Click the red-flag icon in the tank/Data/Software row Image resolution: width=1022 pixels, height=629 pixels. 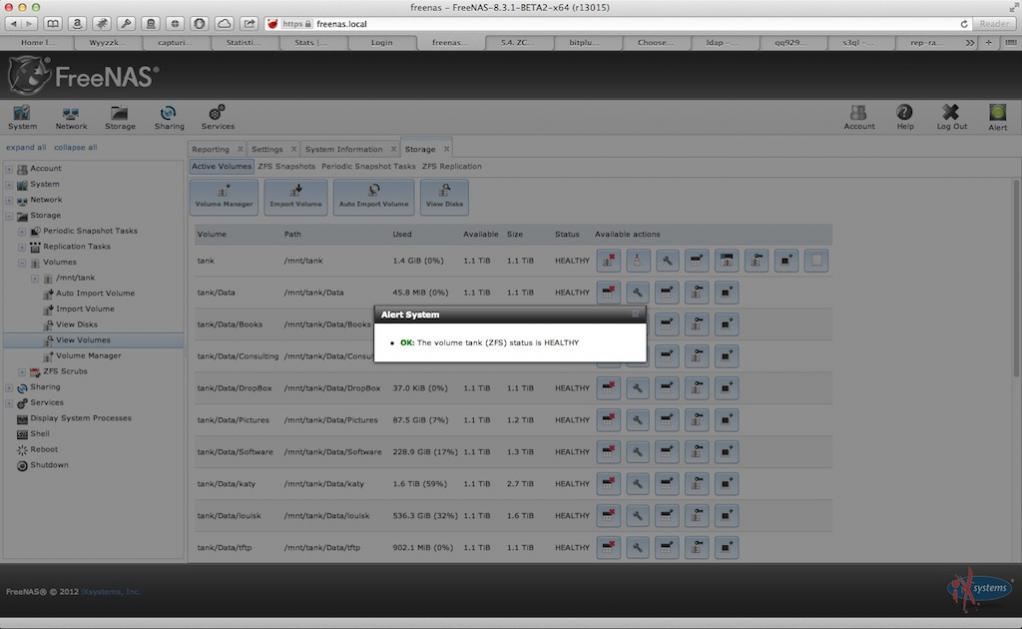pyautogui.click(x=608, y=452)
